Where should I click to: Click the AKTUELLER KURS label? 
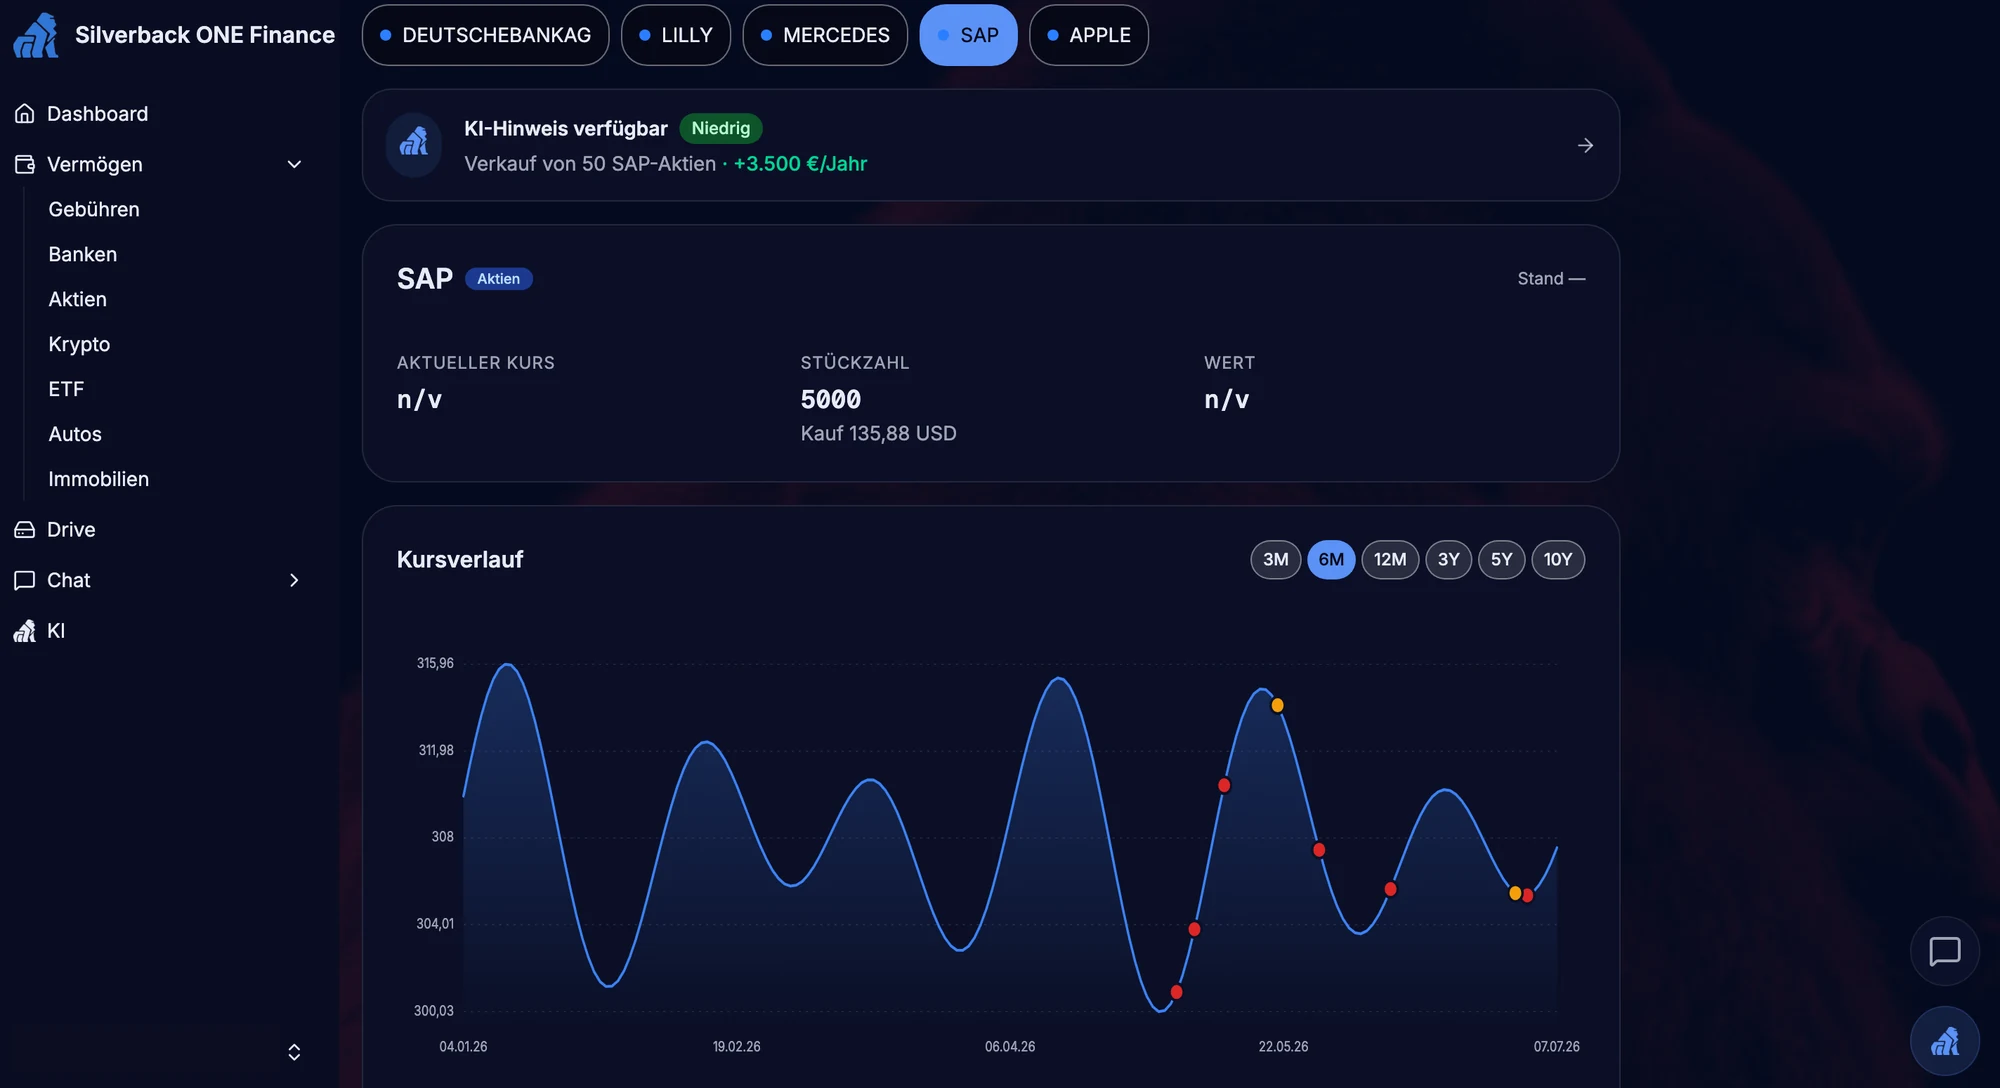tap(476, 363)
